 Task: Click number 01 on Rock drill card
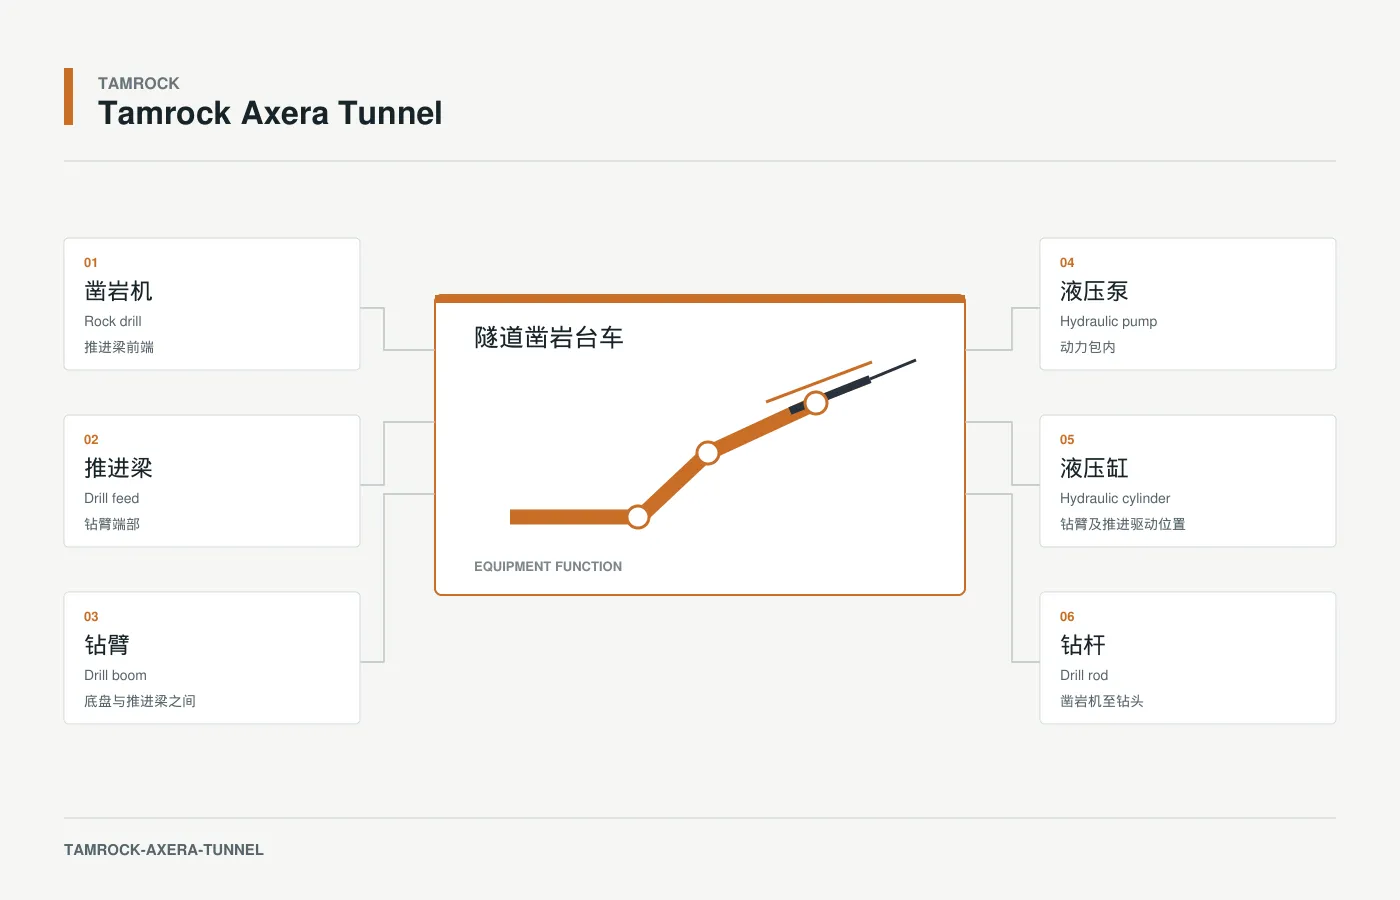[91, 263]
